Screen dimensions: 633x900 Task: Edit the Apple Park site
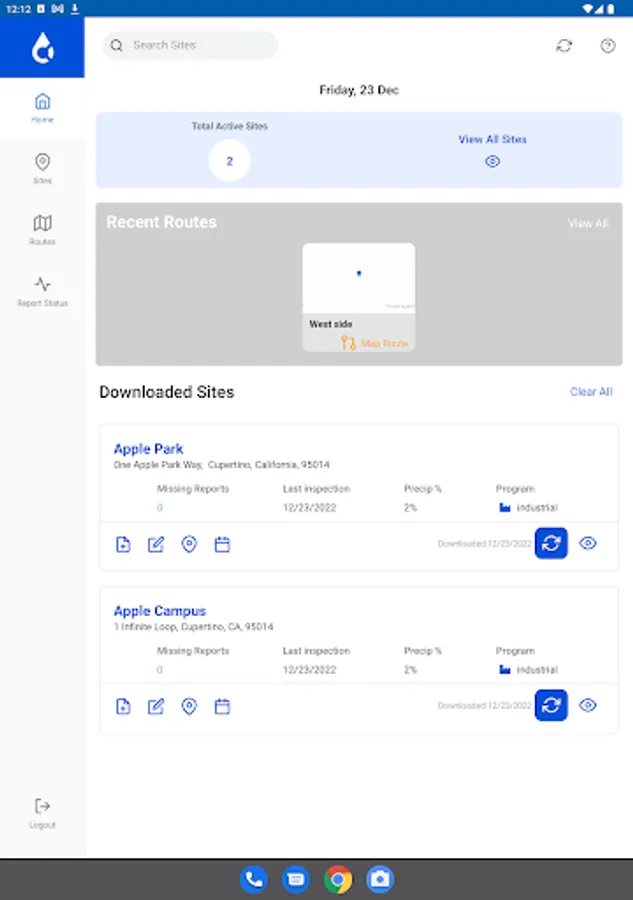[x=156, y=544]
